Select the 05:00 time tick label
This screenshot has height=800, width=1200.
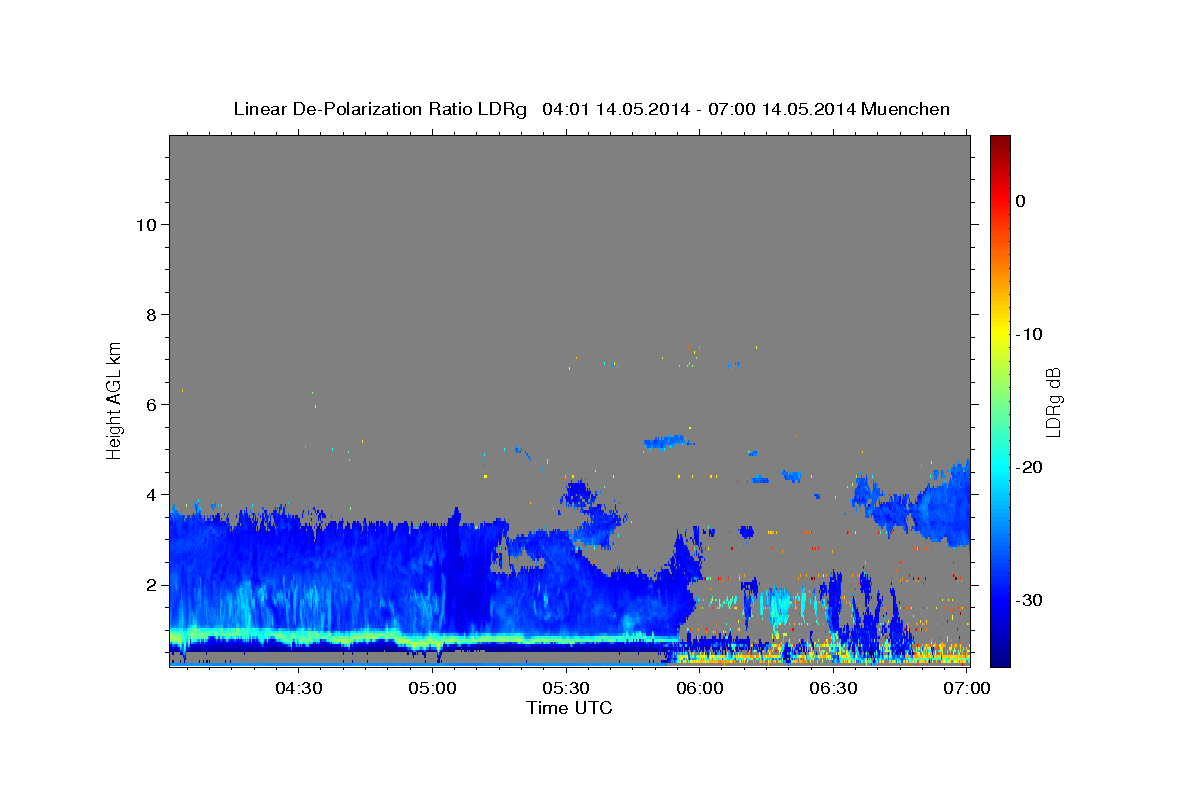pos(432,688)
